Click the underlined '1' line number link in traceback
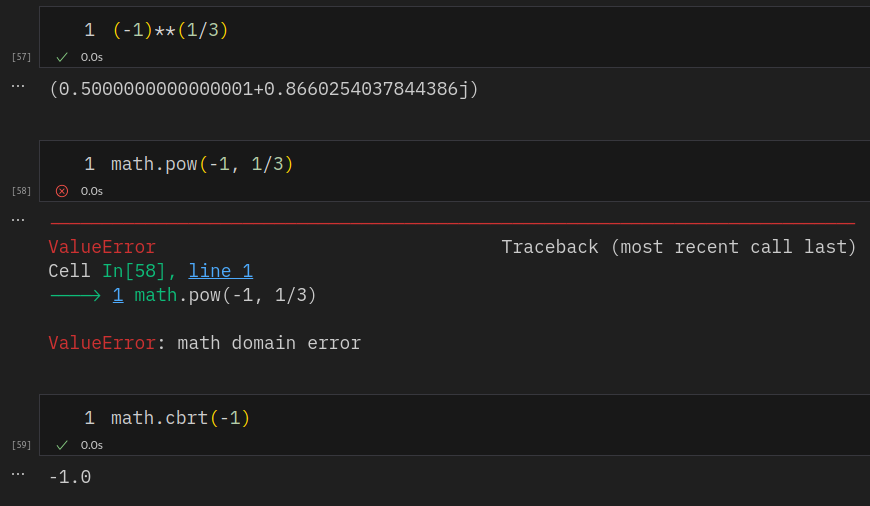 tap(118, 295)
